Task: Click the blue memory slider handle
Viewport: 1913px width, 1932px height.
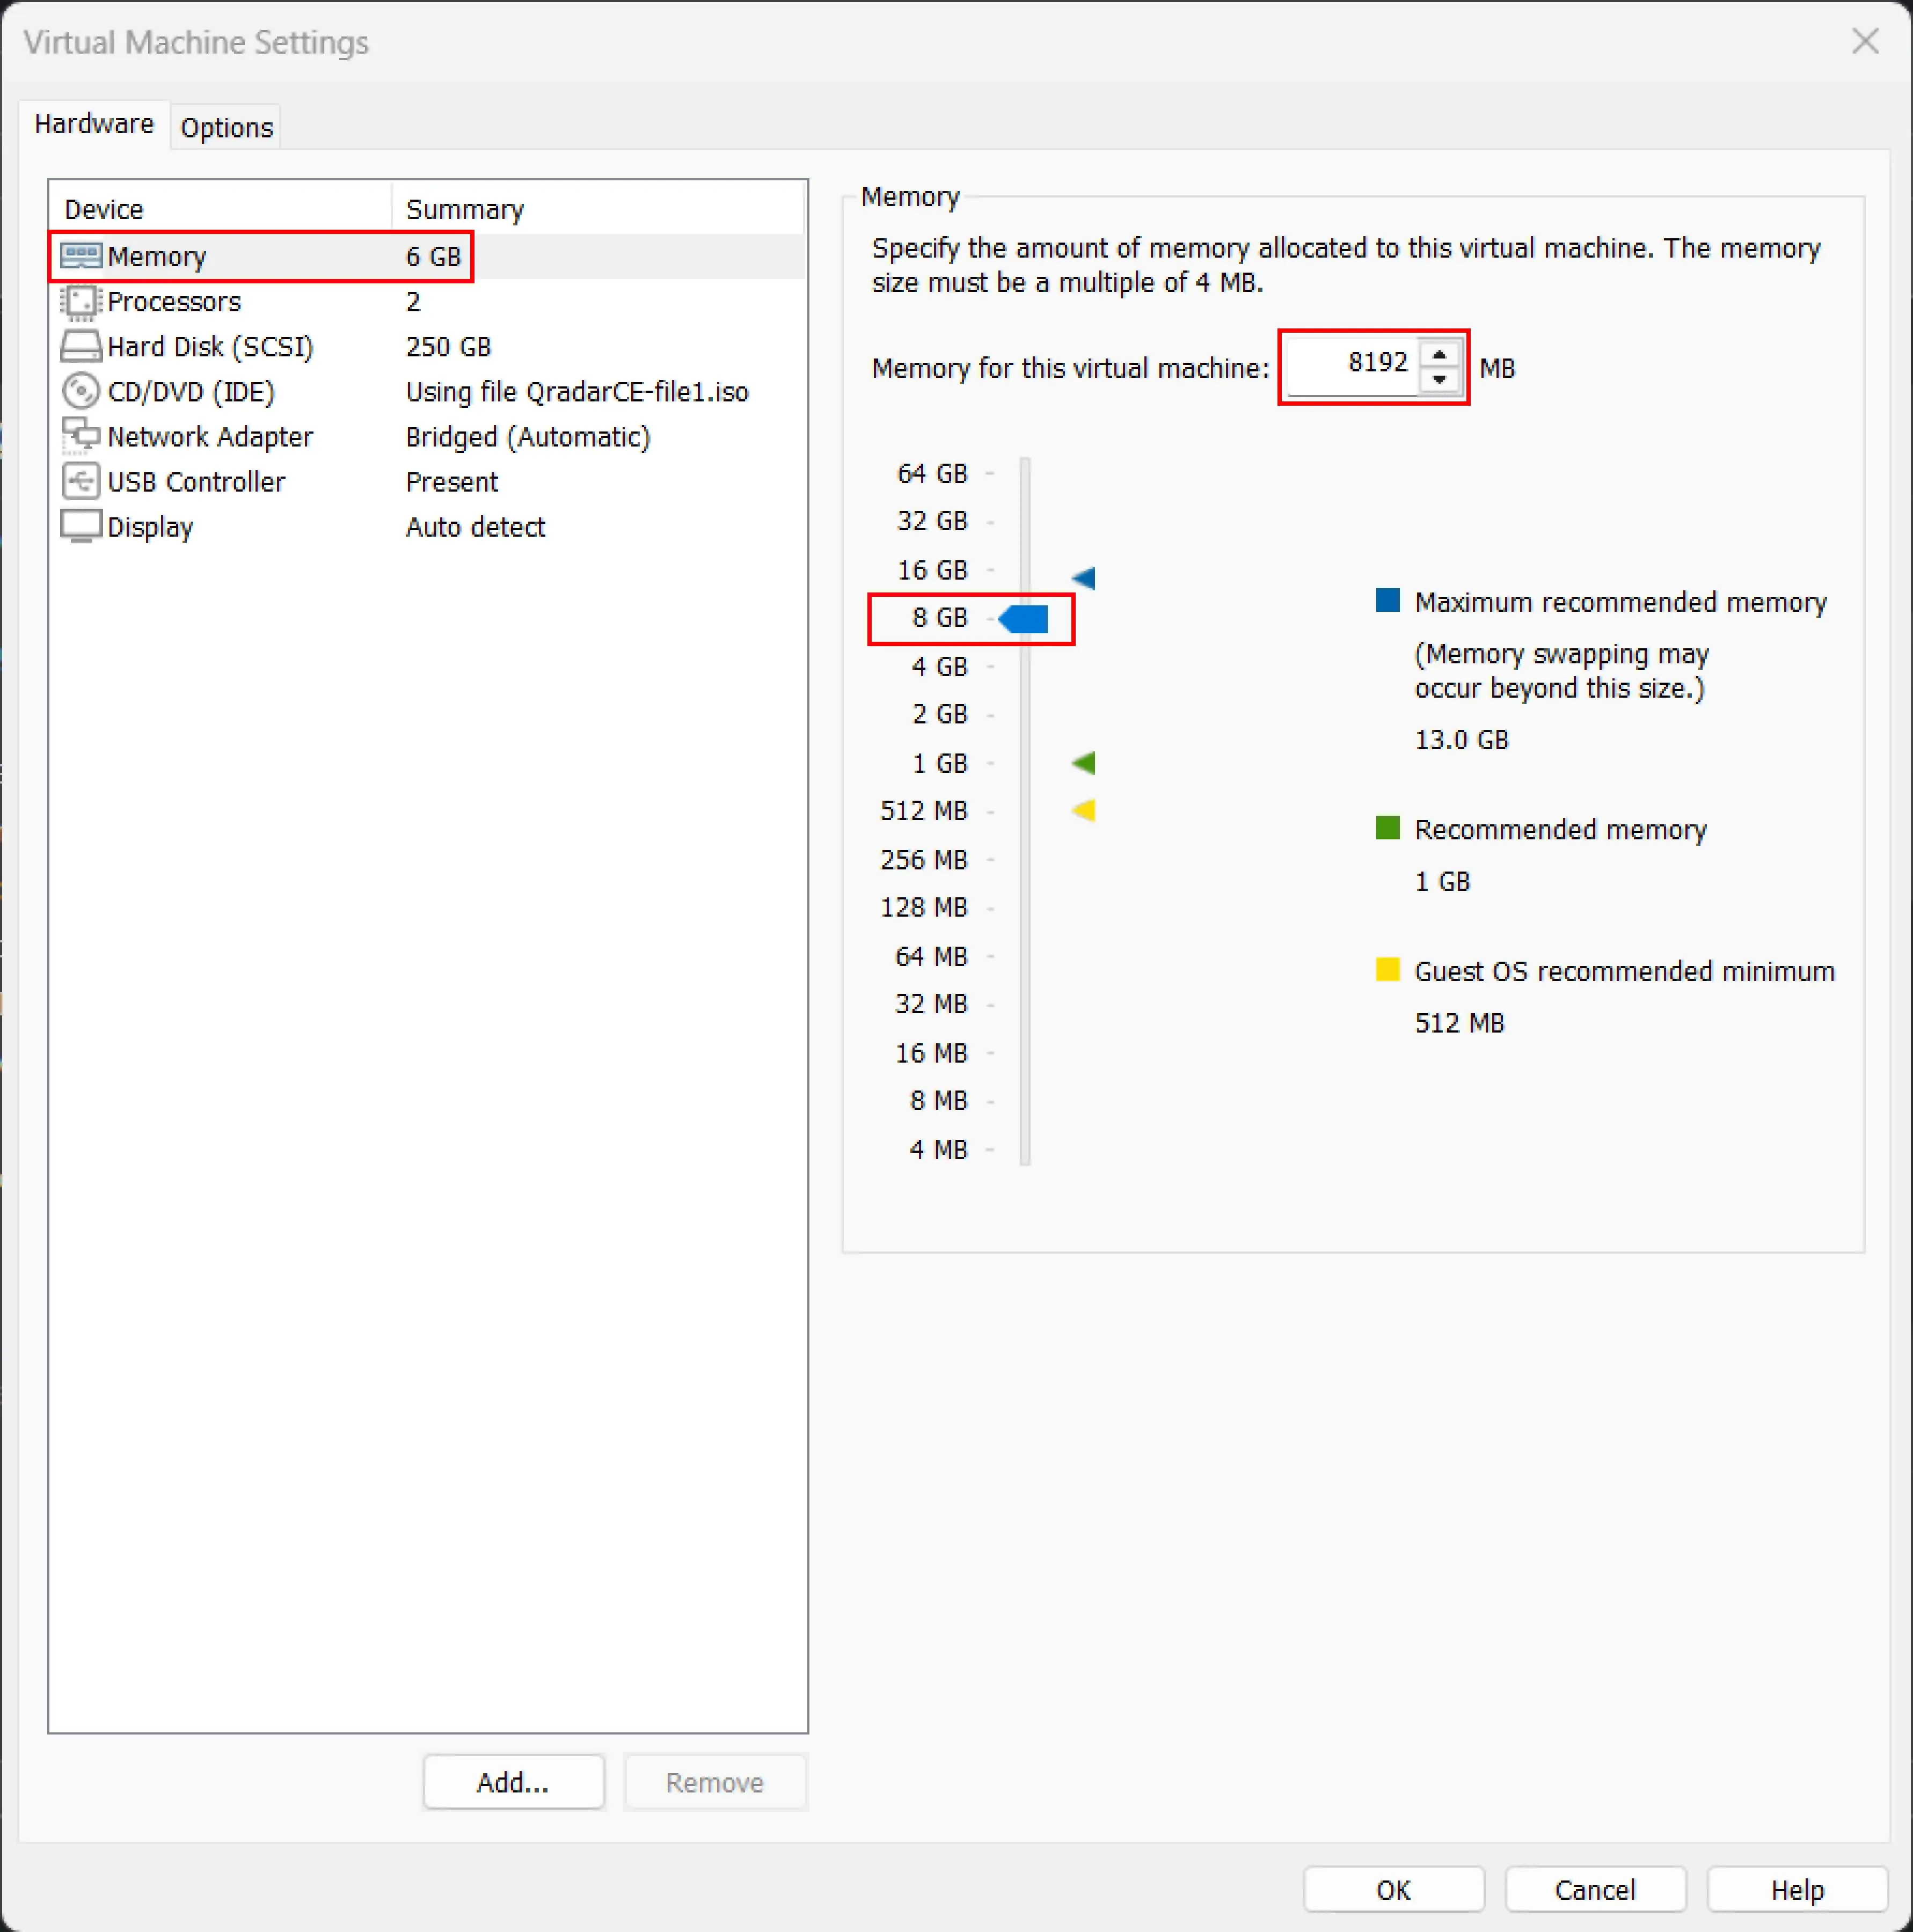Action: [x=1024, y=619]
